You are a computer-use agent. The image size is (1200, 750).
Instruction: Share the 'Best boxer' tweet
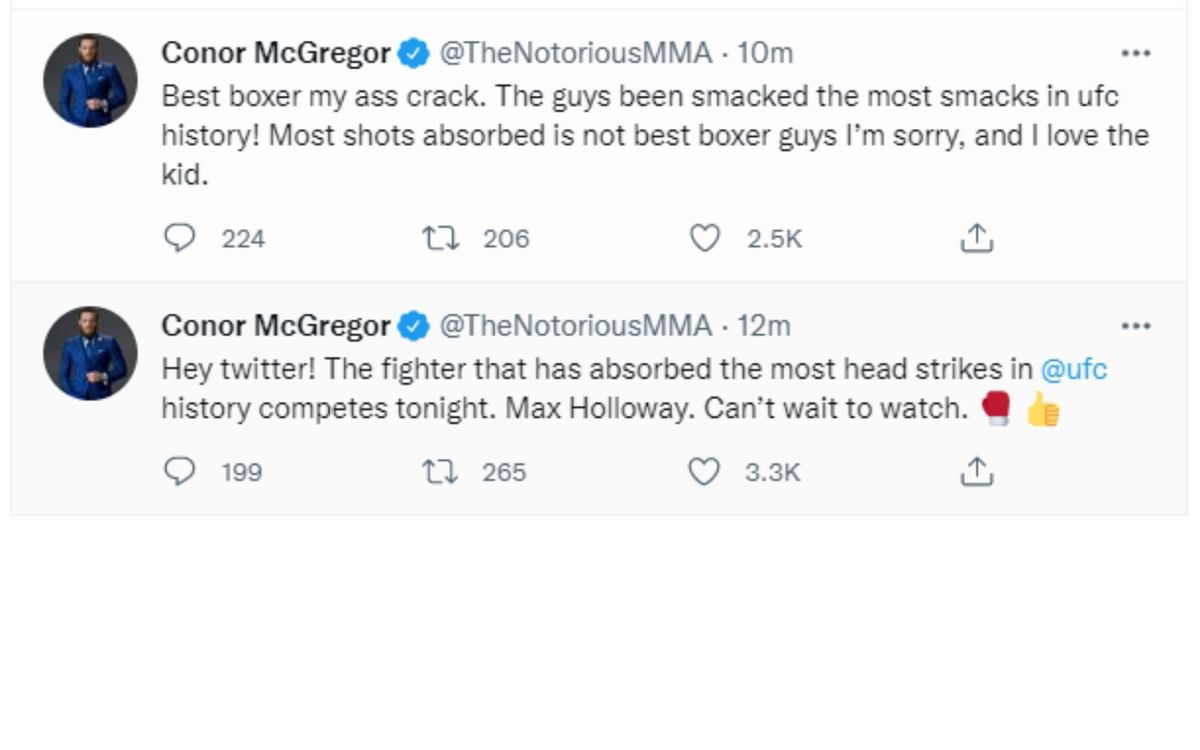point(975,238)
